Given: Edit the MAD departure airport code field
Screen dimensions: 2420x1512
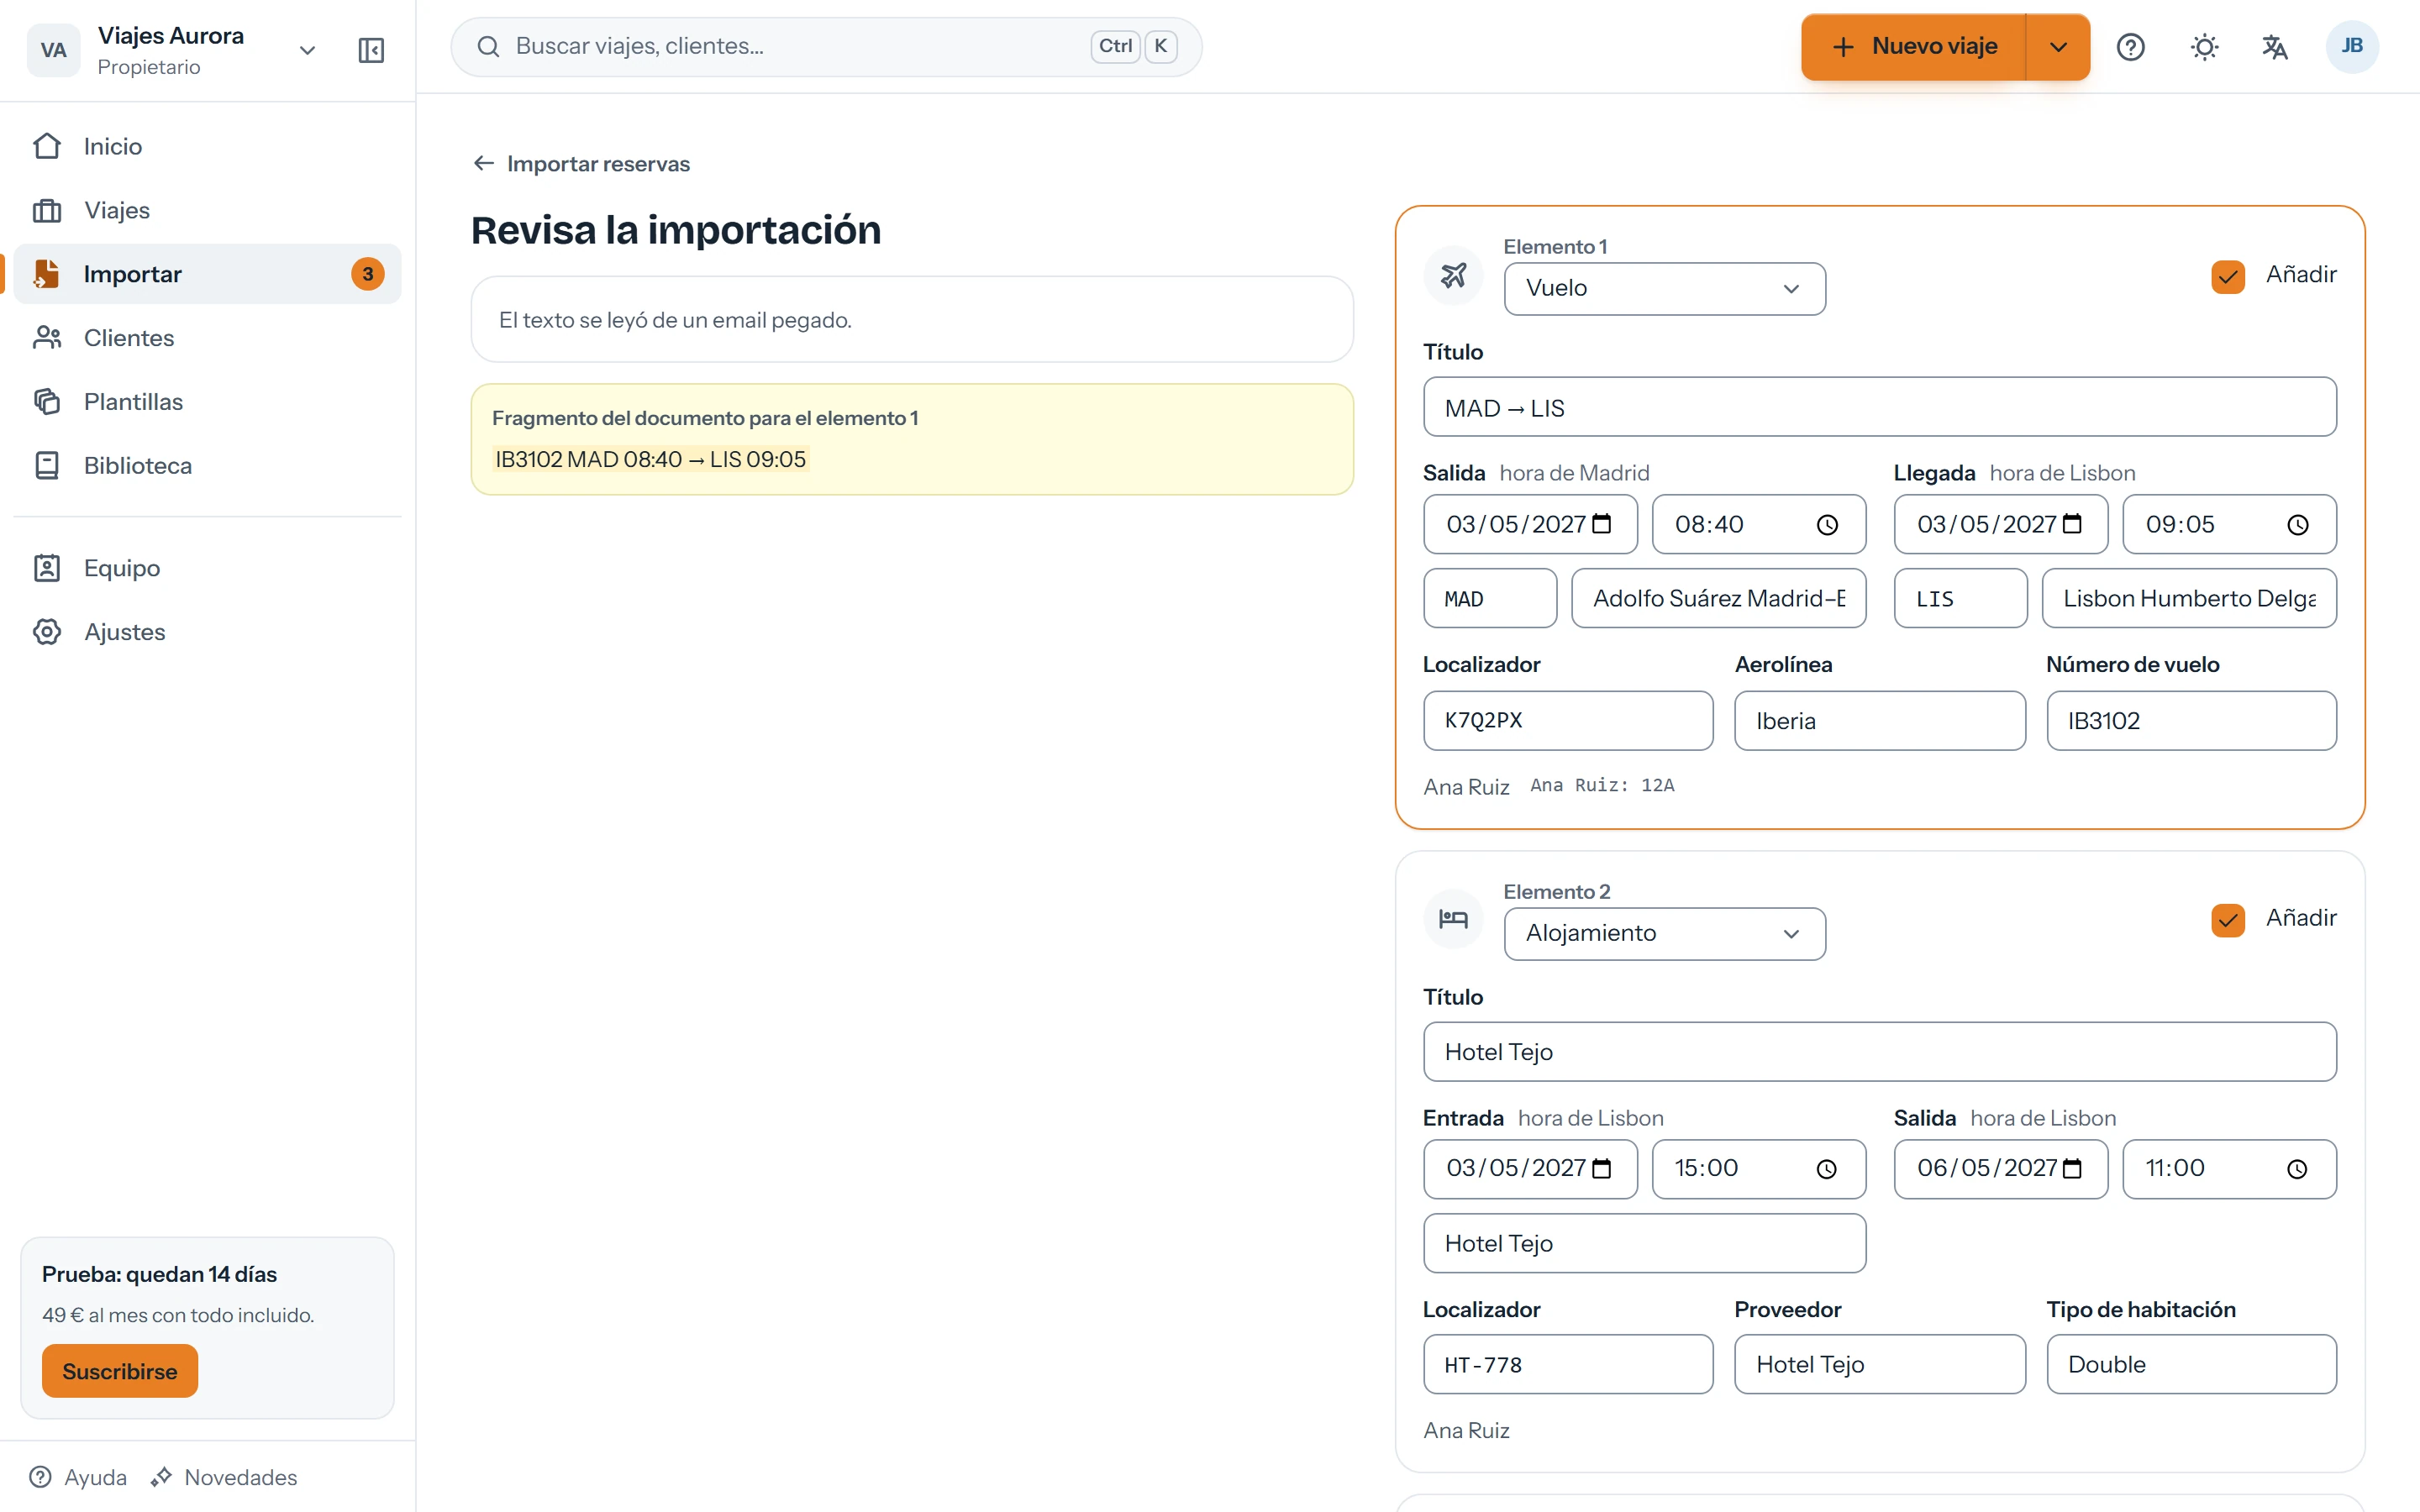Looking at the screenshot, I should [x=1490, y=599].
